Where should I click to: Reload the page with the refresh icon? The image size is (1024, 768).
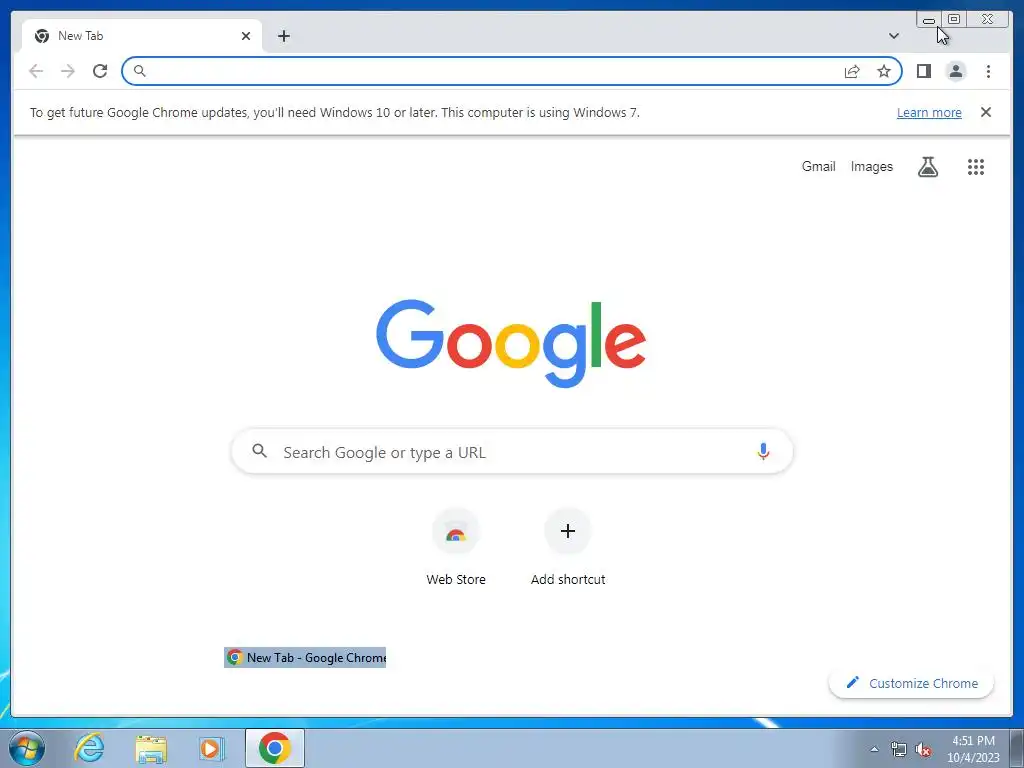tap(100, 71)
